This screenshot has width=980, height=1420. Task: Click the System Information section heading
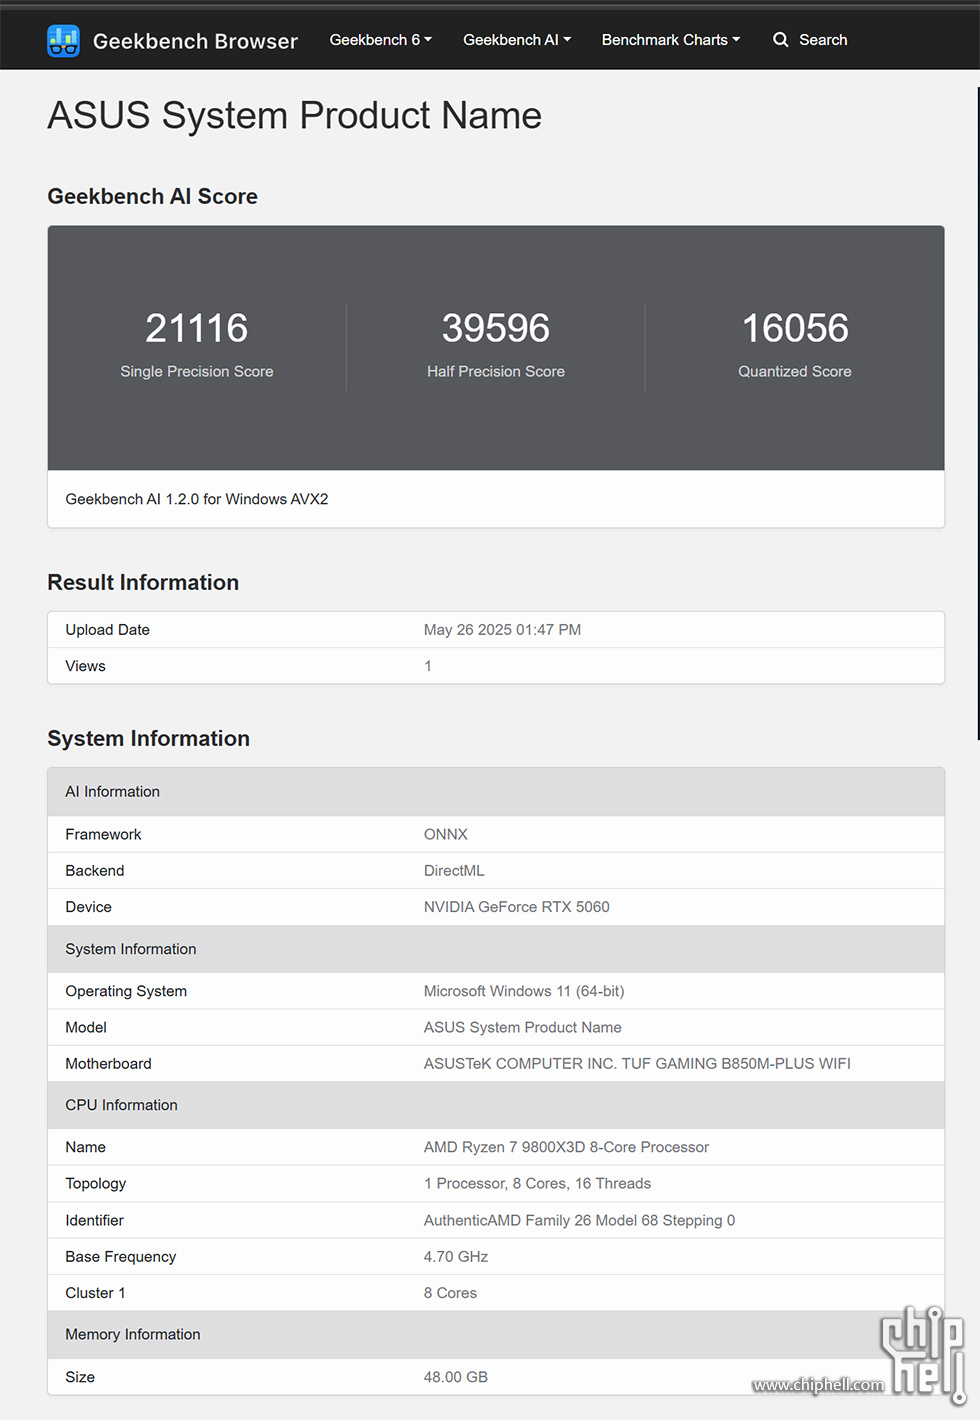pos(149,739)
